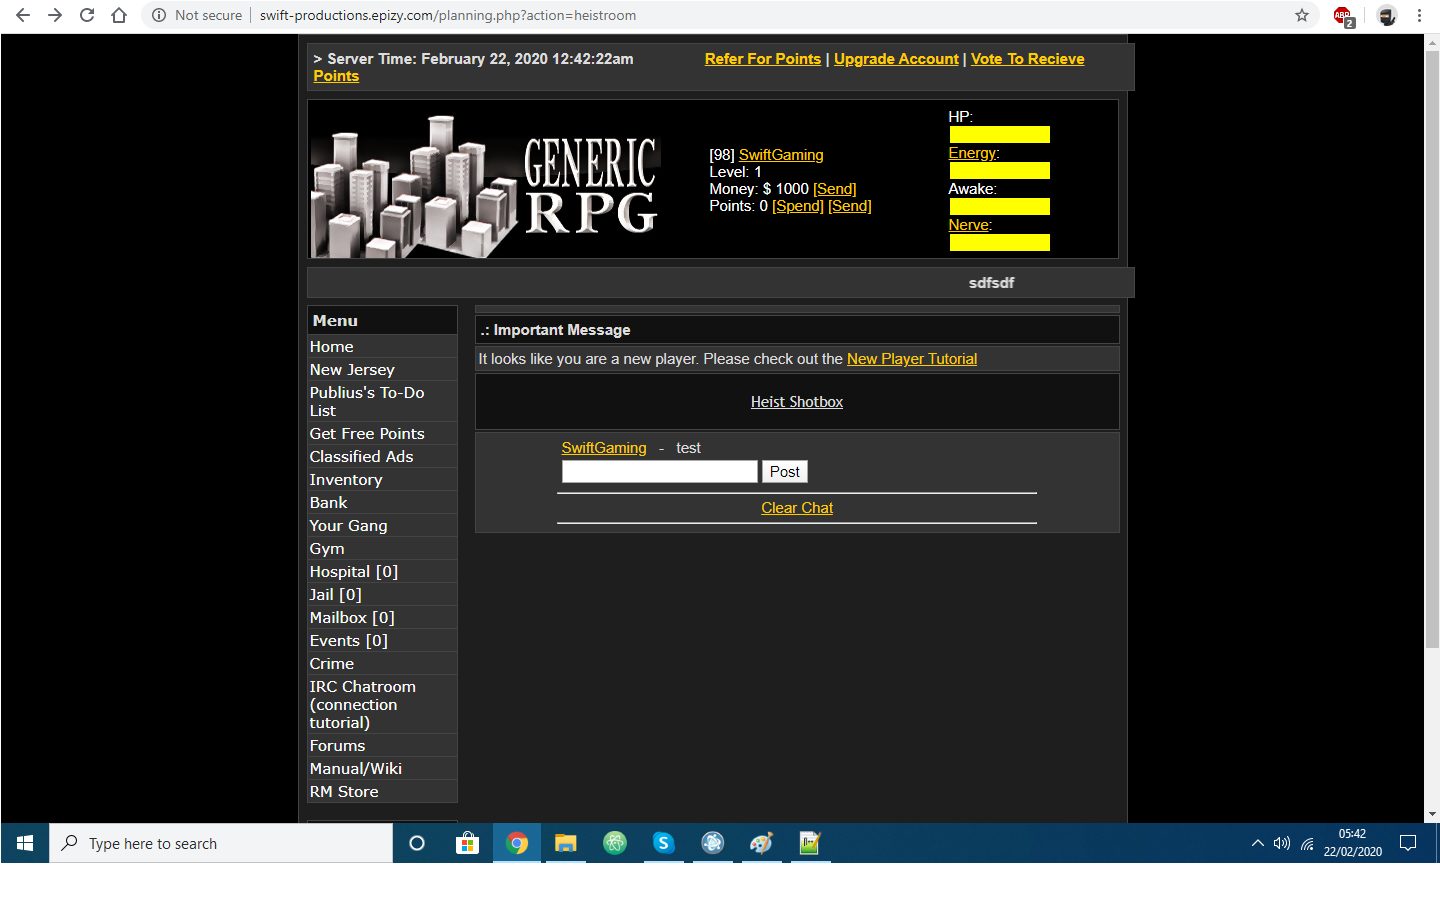1440x900 pixels.
Task: Open the New Player Tutorial link
Action: click(x=911, y=359)
